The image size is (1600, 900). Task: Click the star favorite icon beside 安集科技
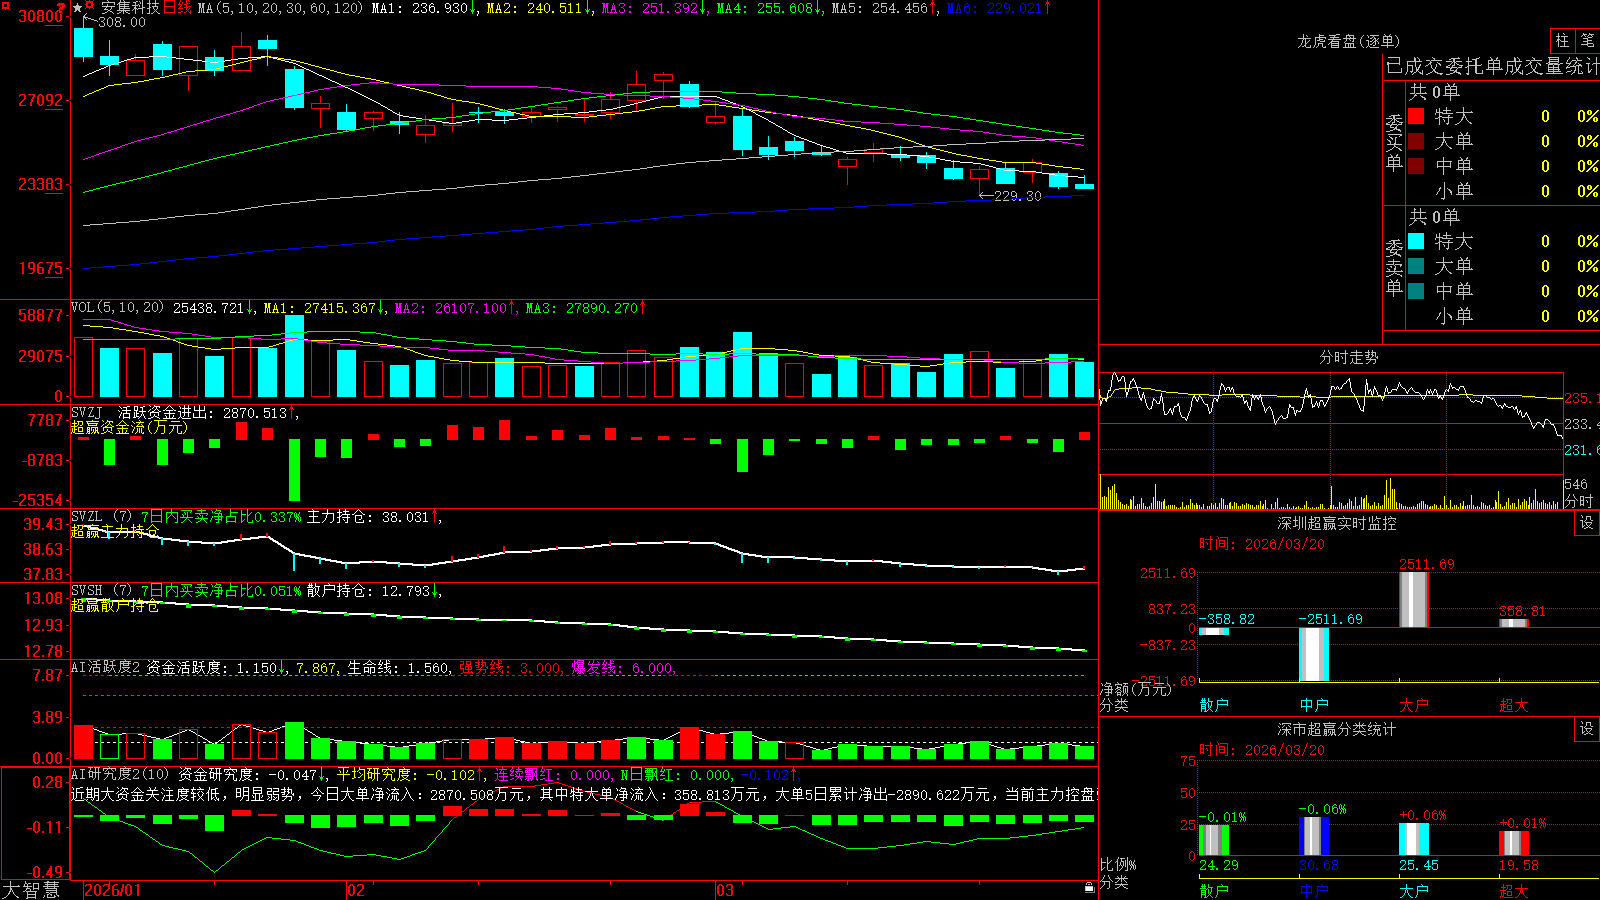tap(78, 8)
